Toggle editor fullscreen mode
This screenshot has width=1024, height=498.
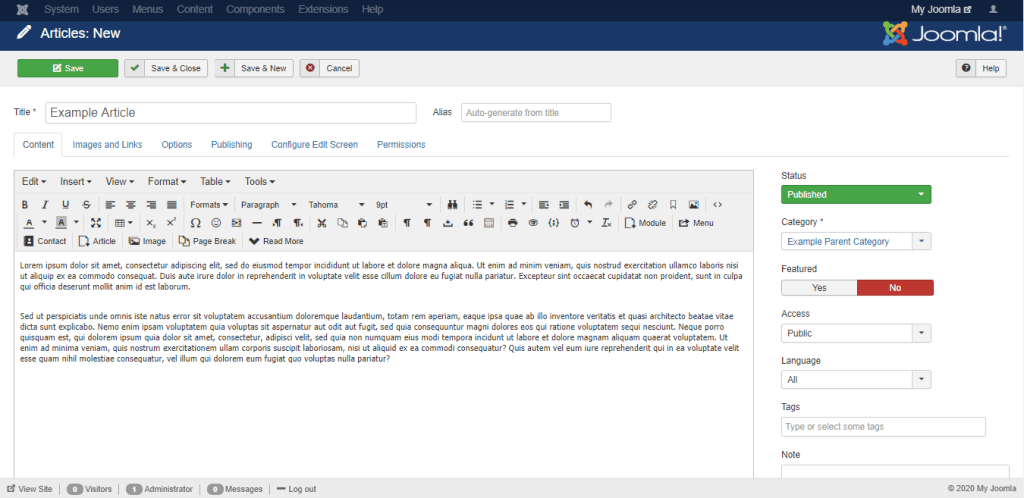click(96, 223)
